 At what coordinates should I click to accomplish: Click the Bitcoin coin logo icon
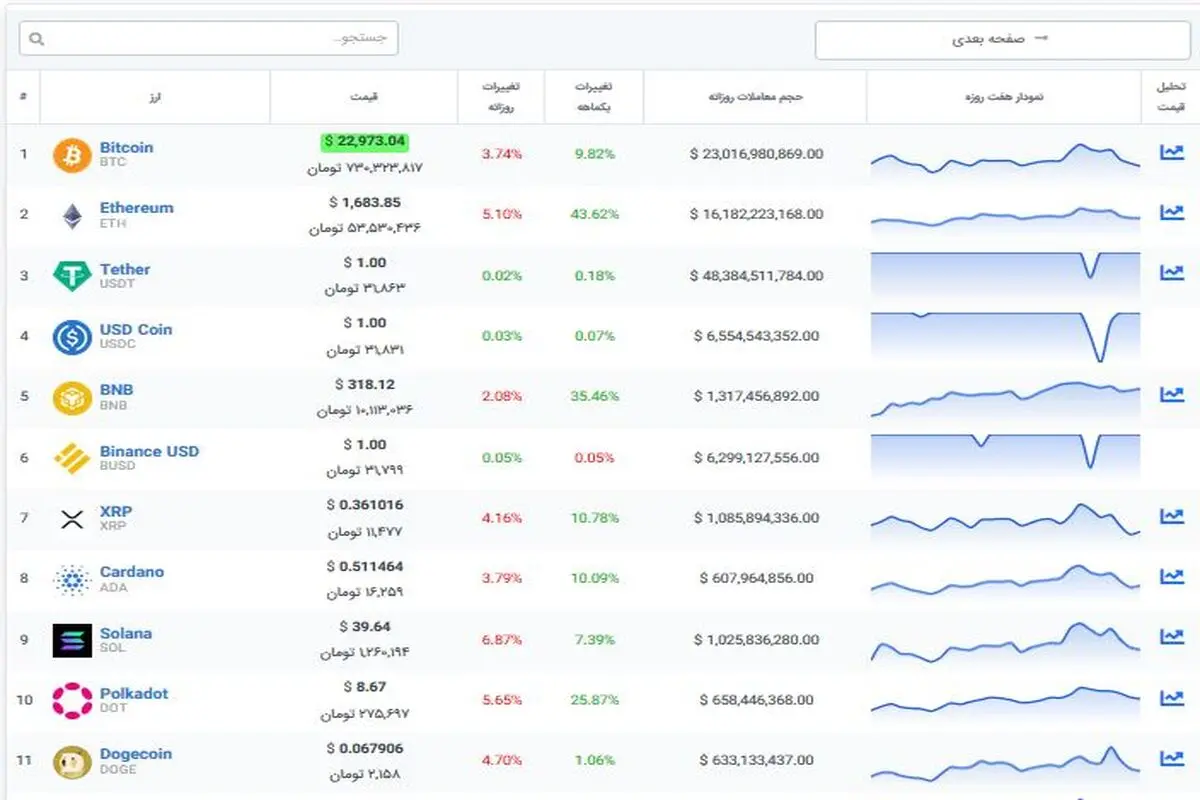72,155
